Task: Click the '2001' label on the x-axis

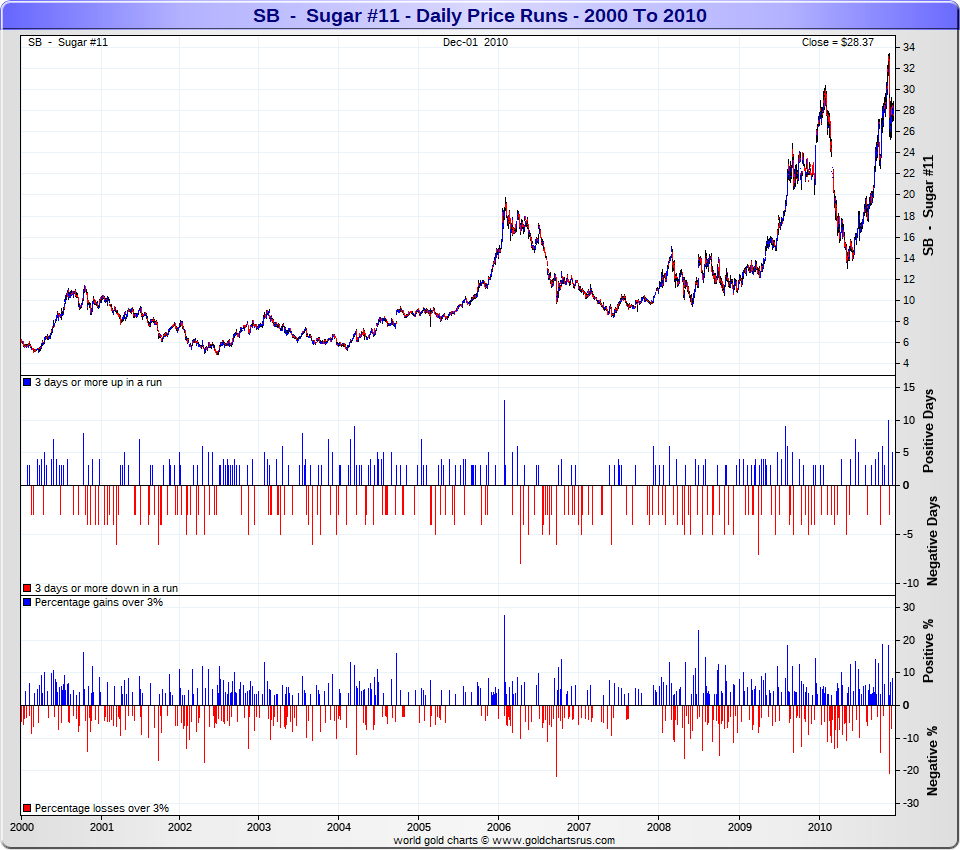Action: (x=102, y=827)
